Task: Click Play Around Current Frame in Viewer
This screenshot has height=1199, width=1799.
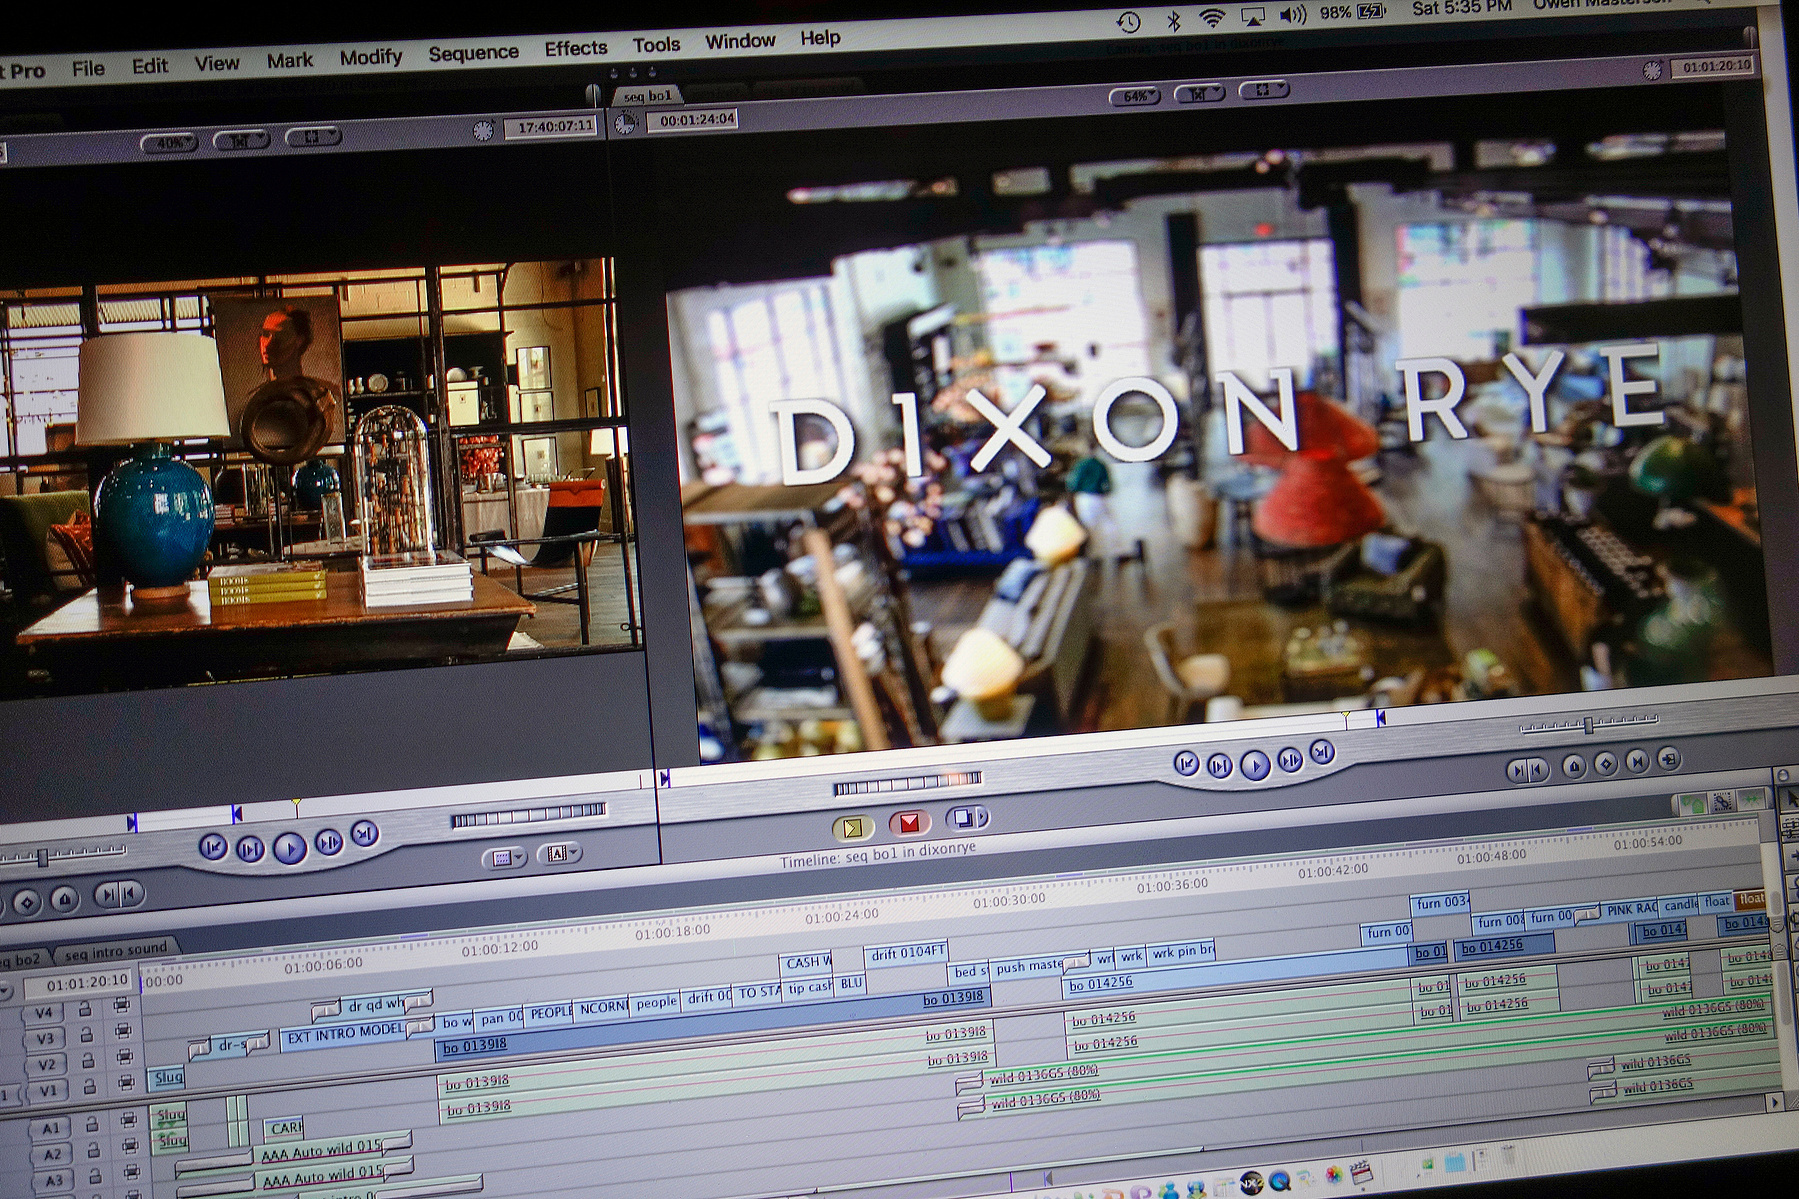Action: point(329,843)
